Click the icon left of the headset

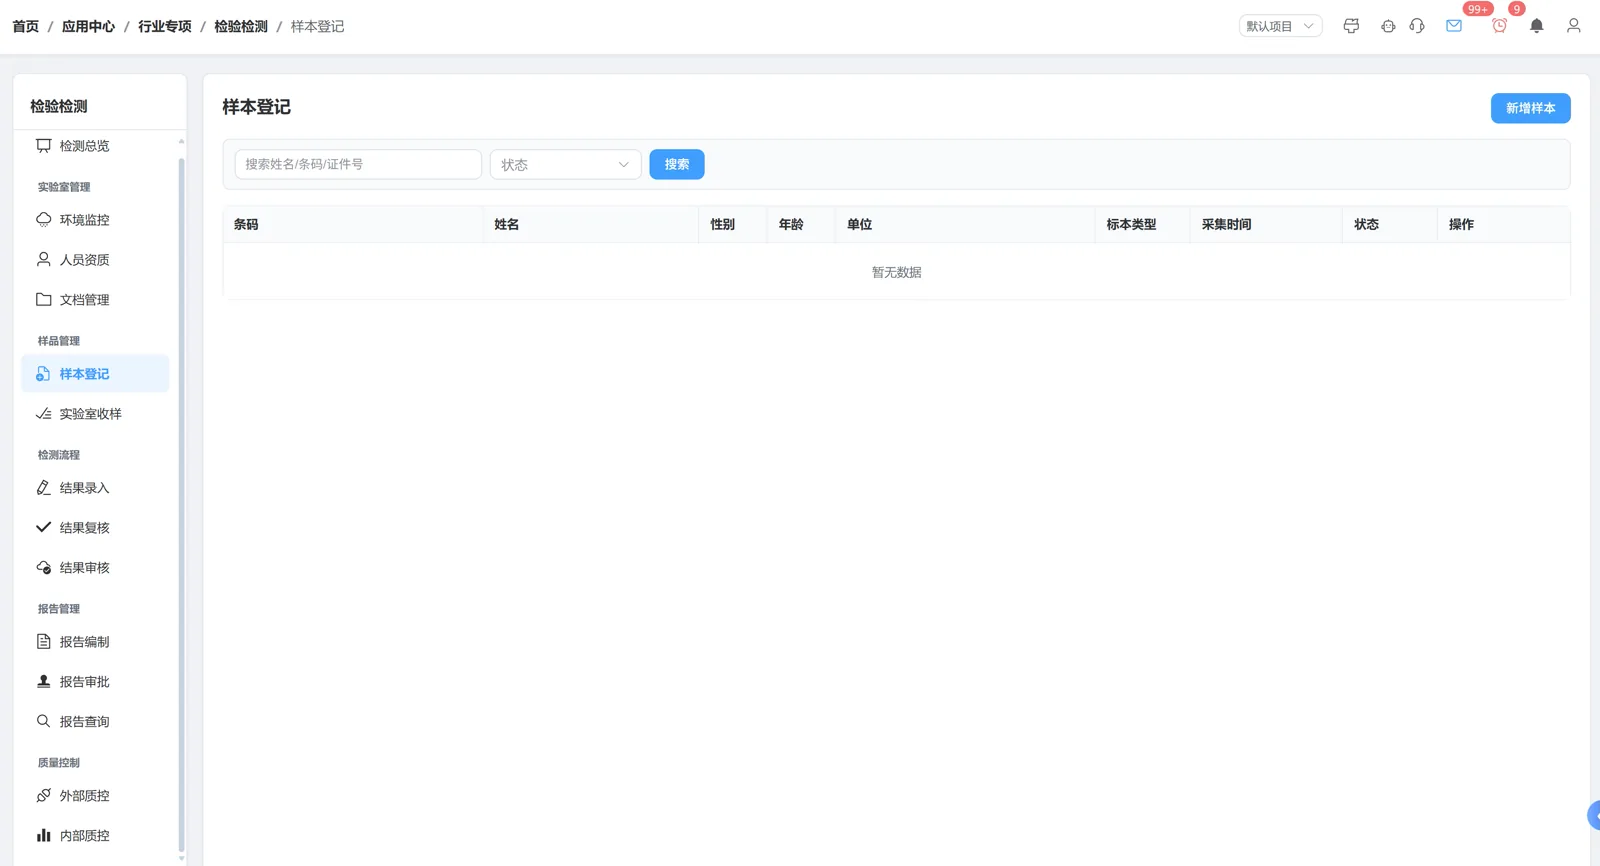pyautogui.click(x=1388, y=26)
